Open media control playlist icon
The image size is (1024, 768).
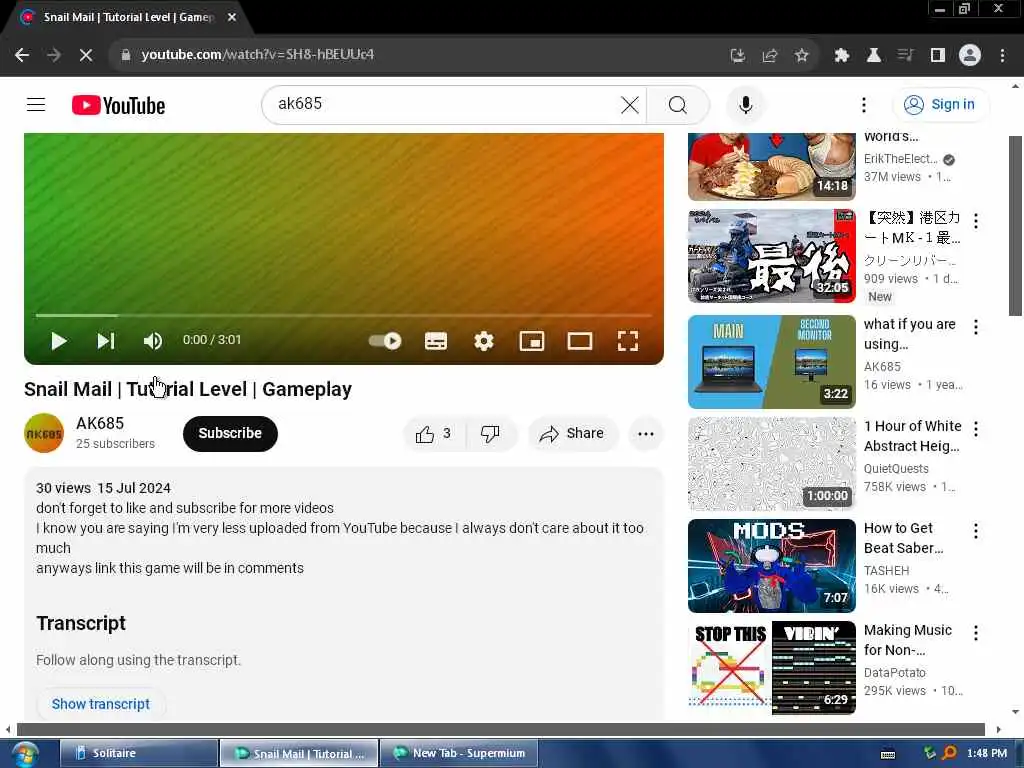pyautogui.click(x=905, y=56)
